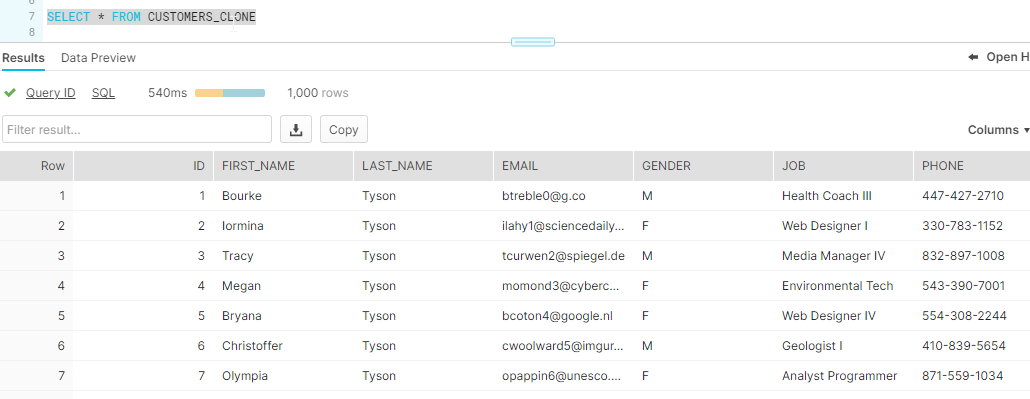Click the phone cell 554-308-2244
Viewport: 1030px width, 399px height.
click(x=964, y=316)
